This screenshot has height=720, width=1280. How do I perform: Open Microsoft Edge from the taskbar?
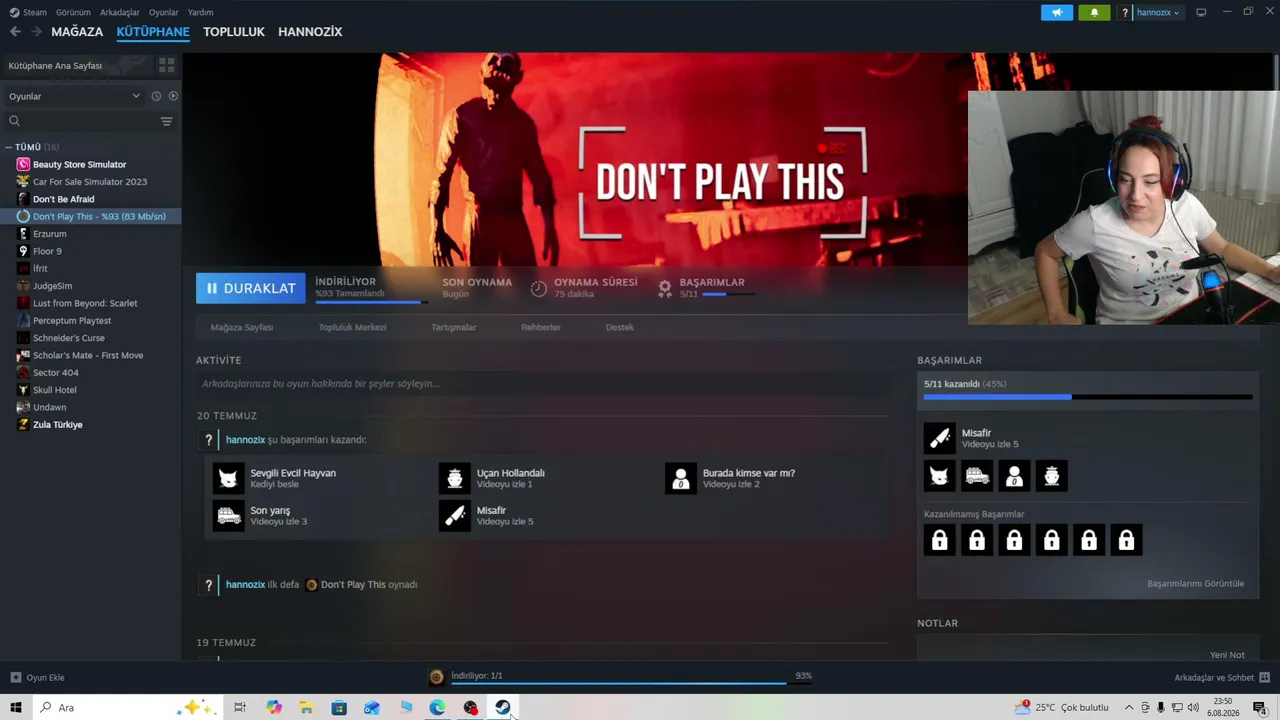[x=437, y=708]
